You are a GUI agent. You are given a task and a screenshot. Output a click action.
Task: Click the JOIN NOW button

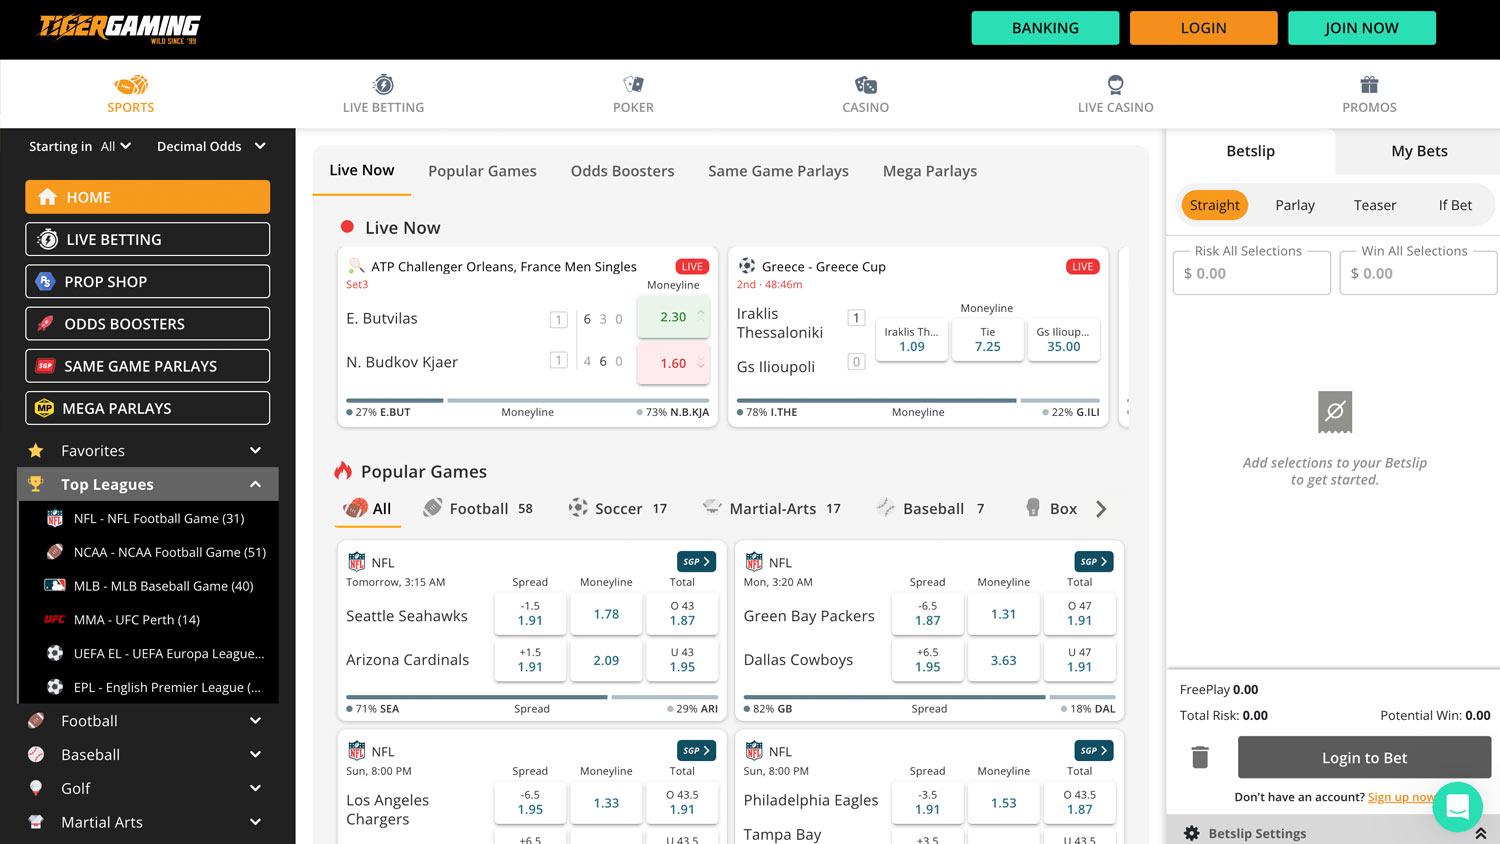click(x=1362, y=28)
